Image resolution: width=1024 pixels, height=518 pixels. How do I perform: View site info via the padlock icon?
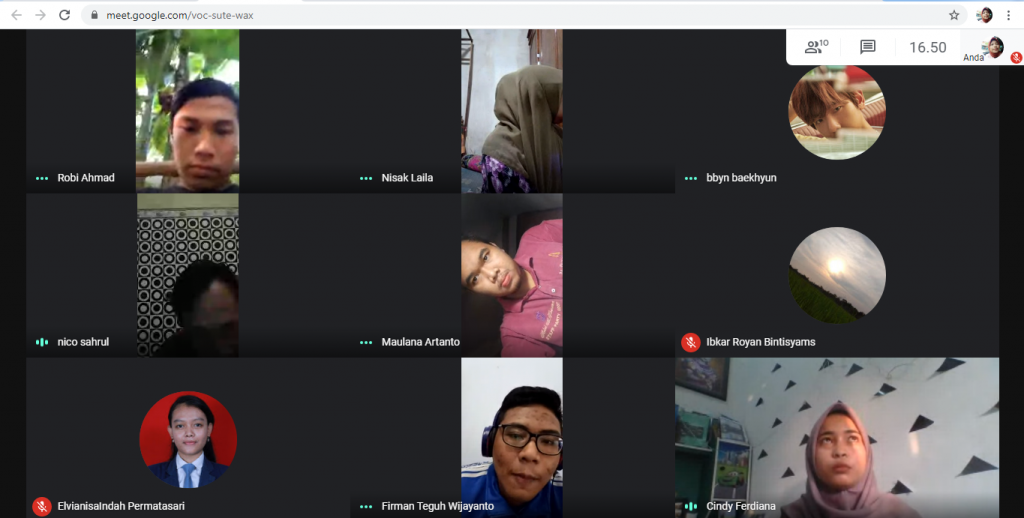[94, 16]
